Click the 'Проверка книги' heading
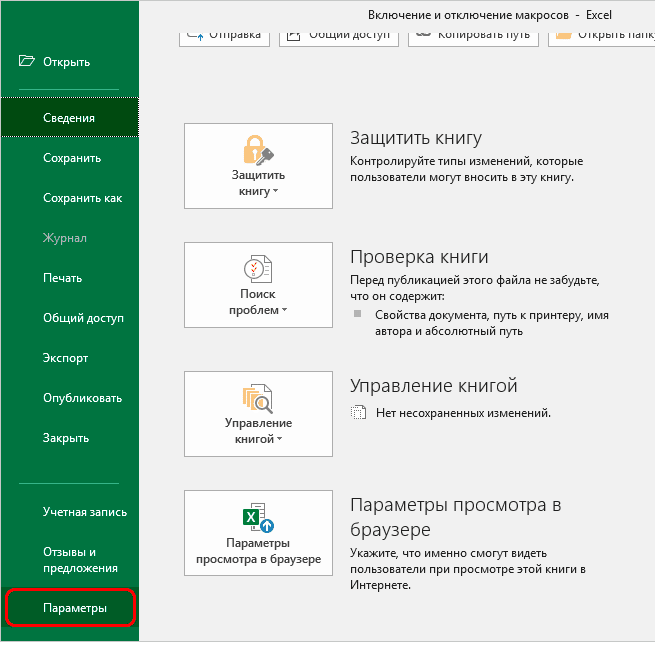Screen dimensions: 655x647 tap(419, 257)
